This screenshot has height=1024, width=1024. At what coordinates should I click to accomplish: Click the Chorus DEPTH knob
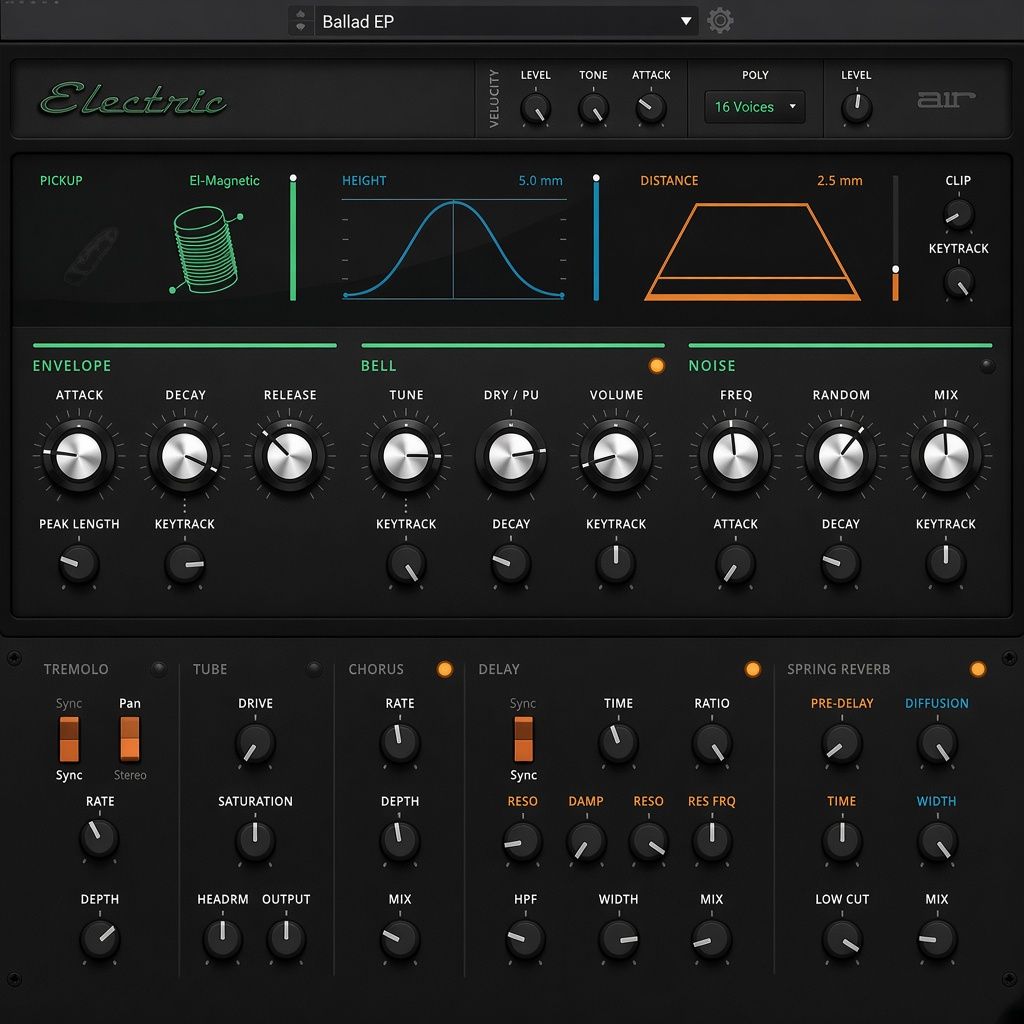point(400,841)
